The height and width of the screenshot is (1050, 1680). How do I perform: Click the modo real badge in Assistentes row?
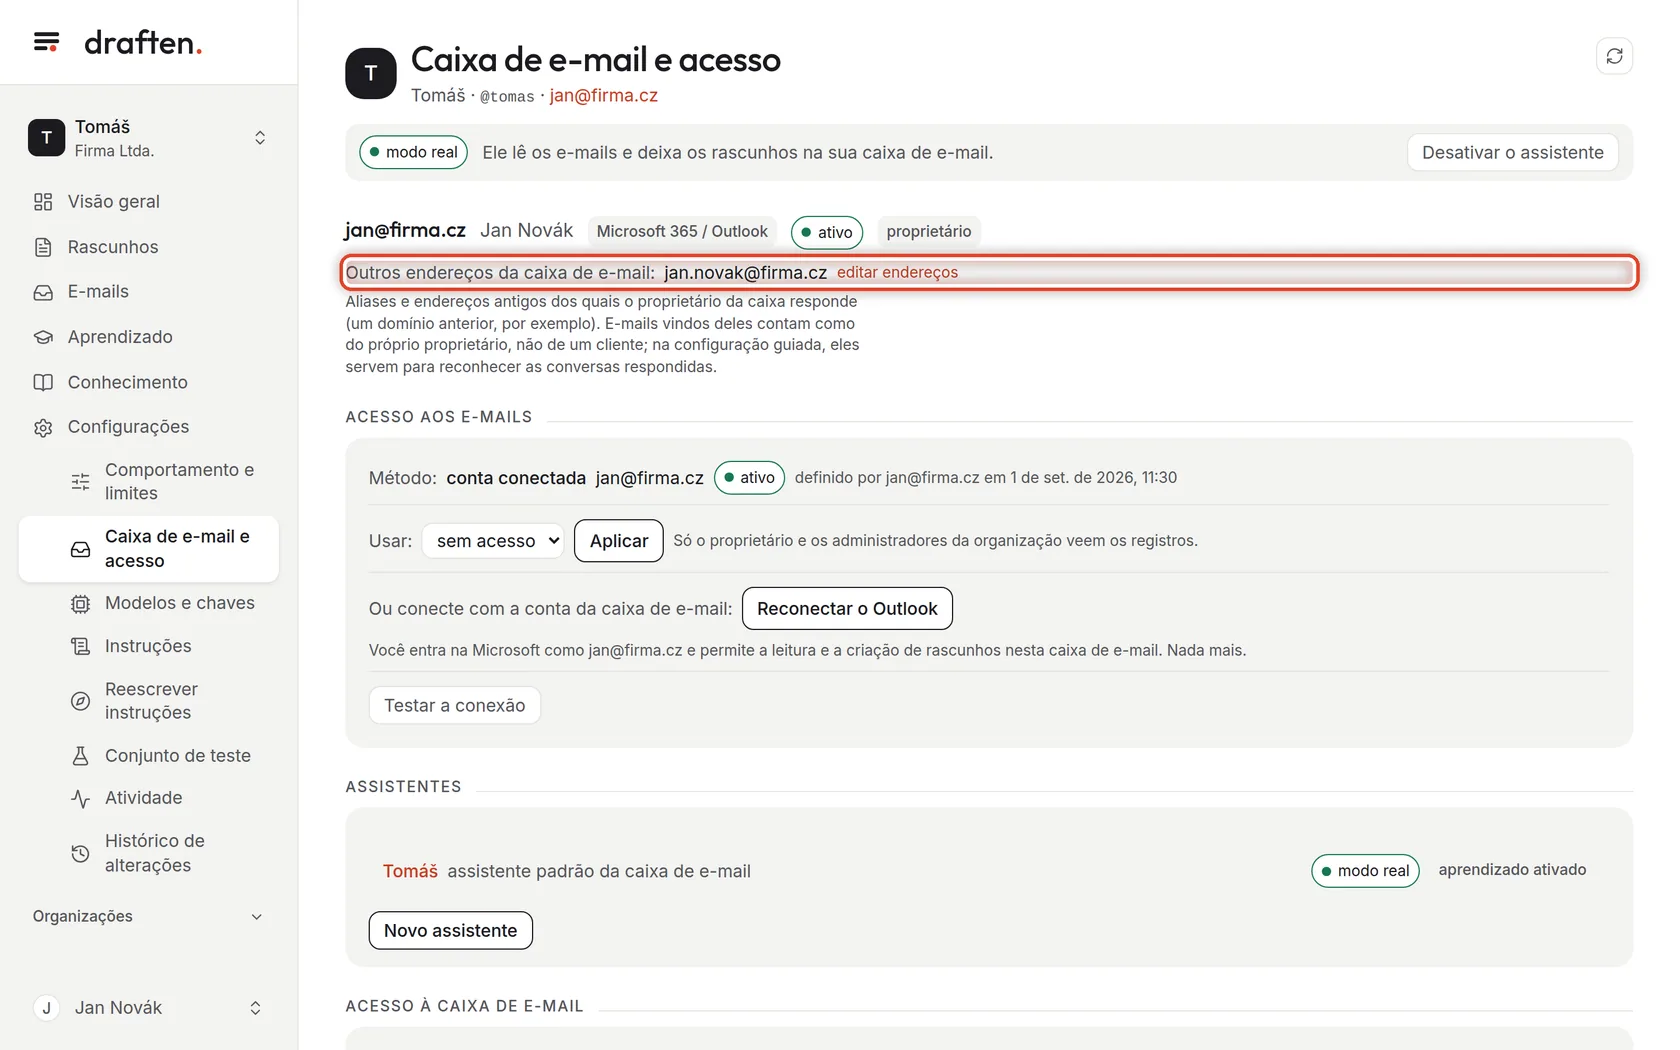(x=1365, y=871)
